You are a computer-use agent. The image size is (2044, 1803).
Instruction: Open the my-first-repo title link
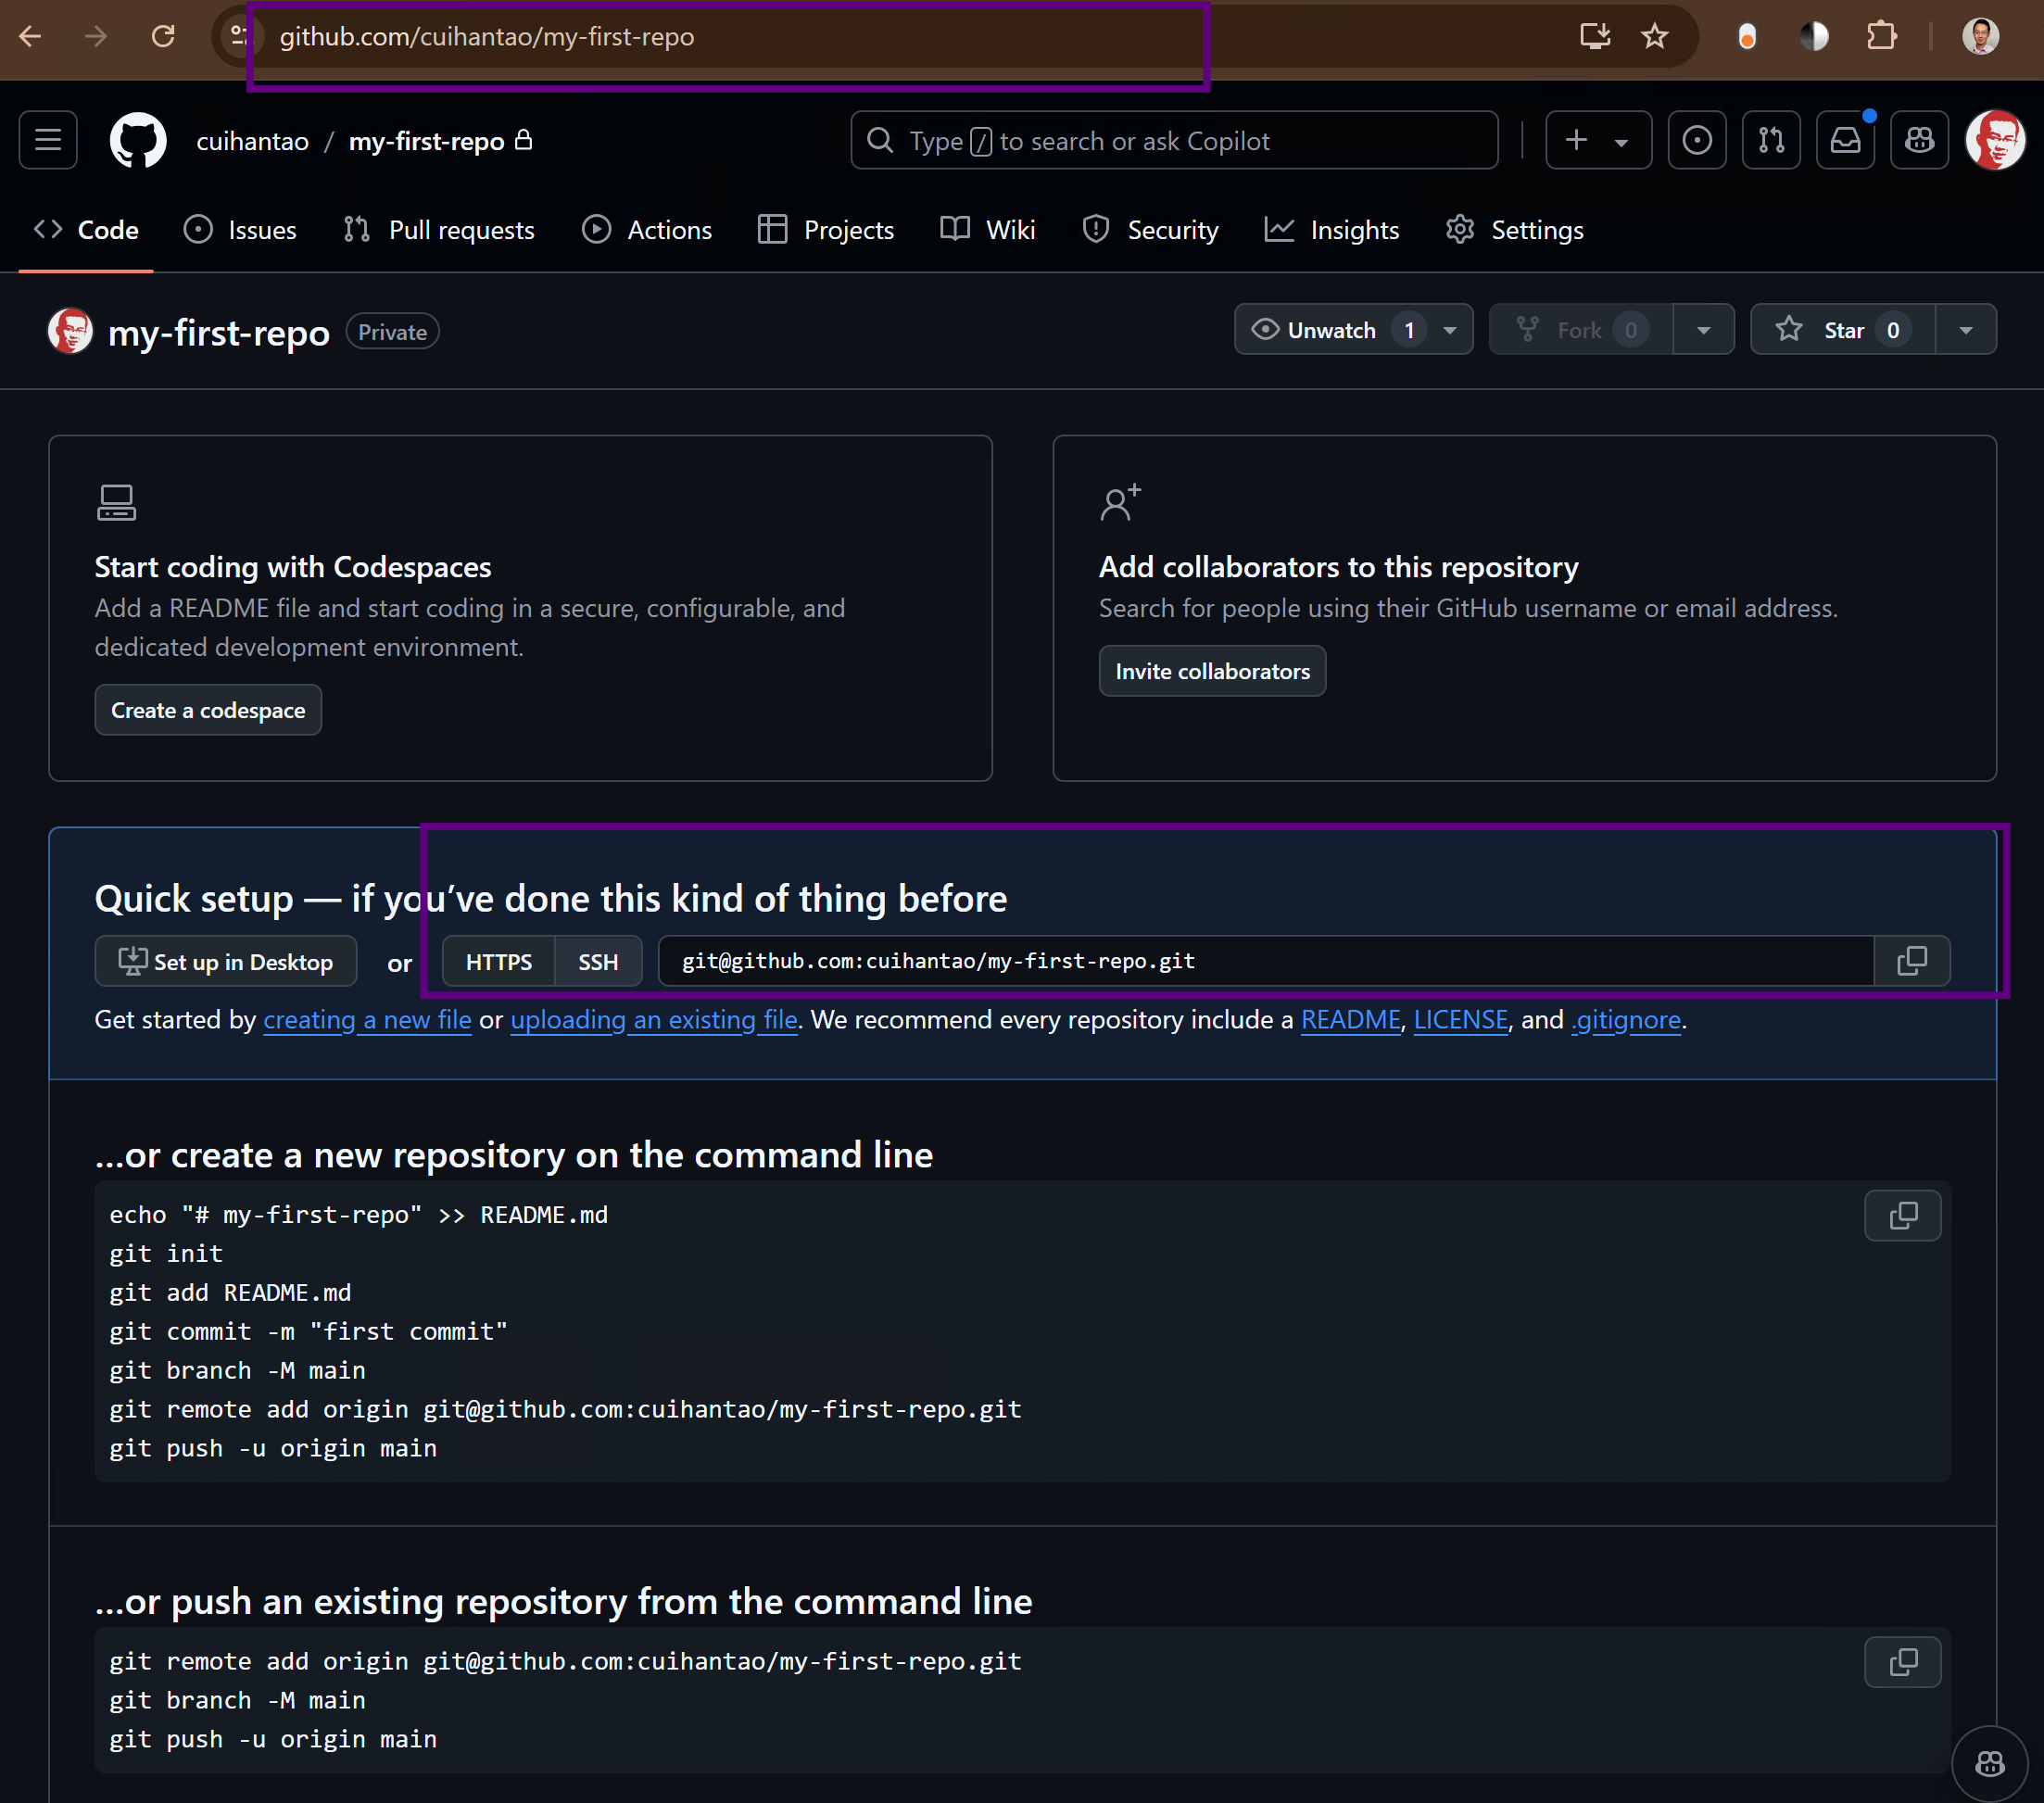point(218,332)
